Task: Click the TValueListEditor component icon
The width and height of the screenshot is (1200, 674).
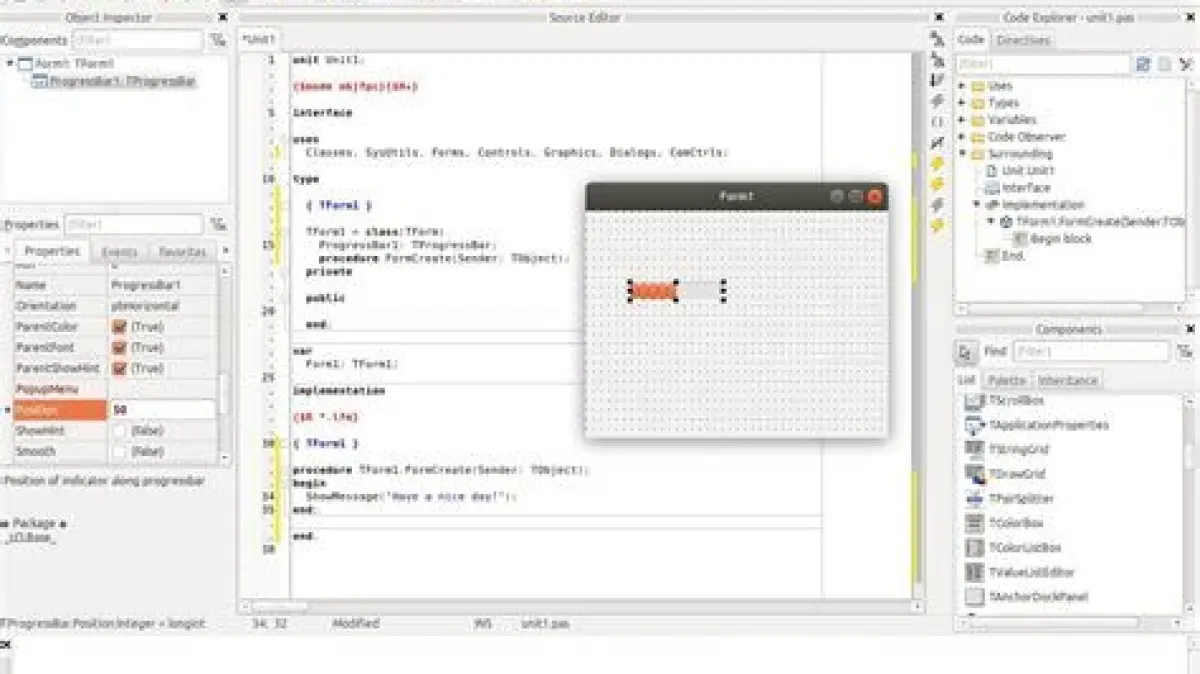Action: click(975, 572)
